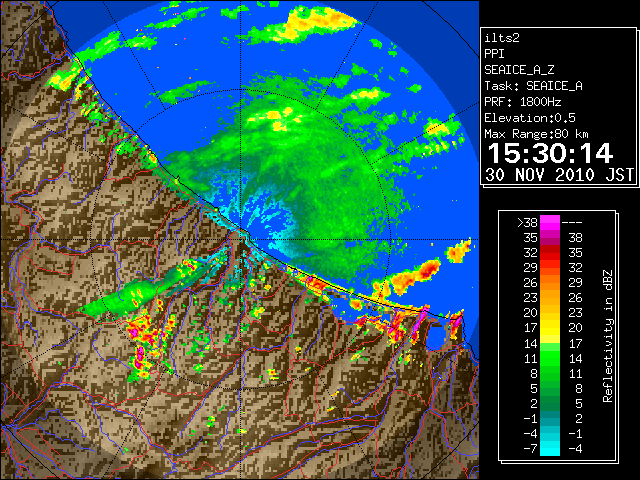Click the radar center where the crosshairs meet
This screenshot has width=640, height=480.
point(241,240)
